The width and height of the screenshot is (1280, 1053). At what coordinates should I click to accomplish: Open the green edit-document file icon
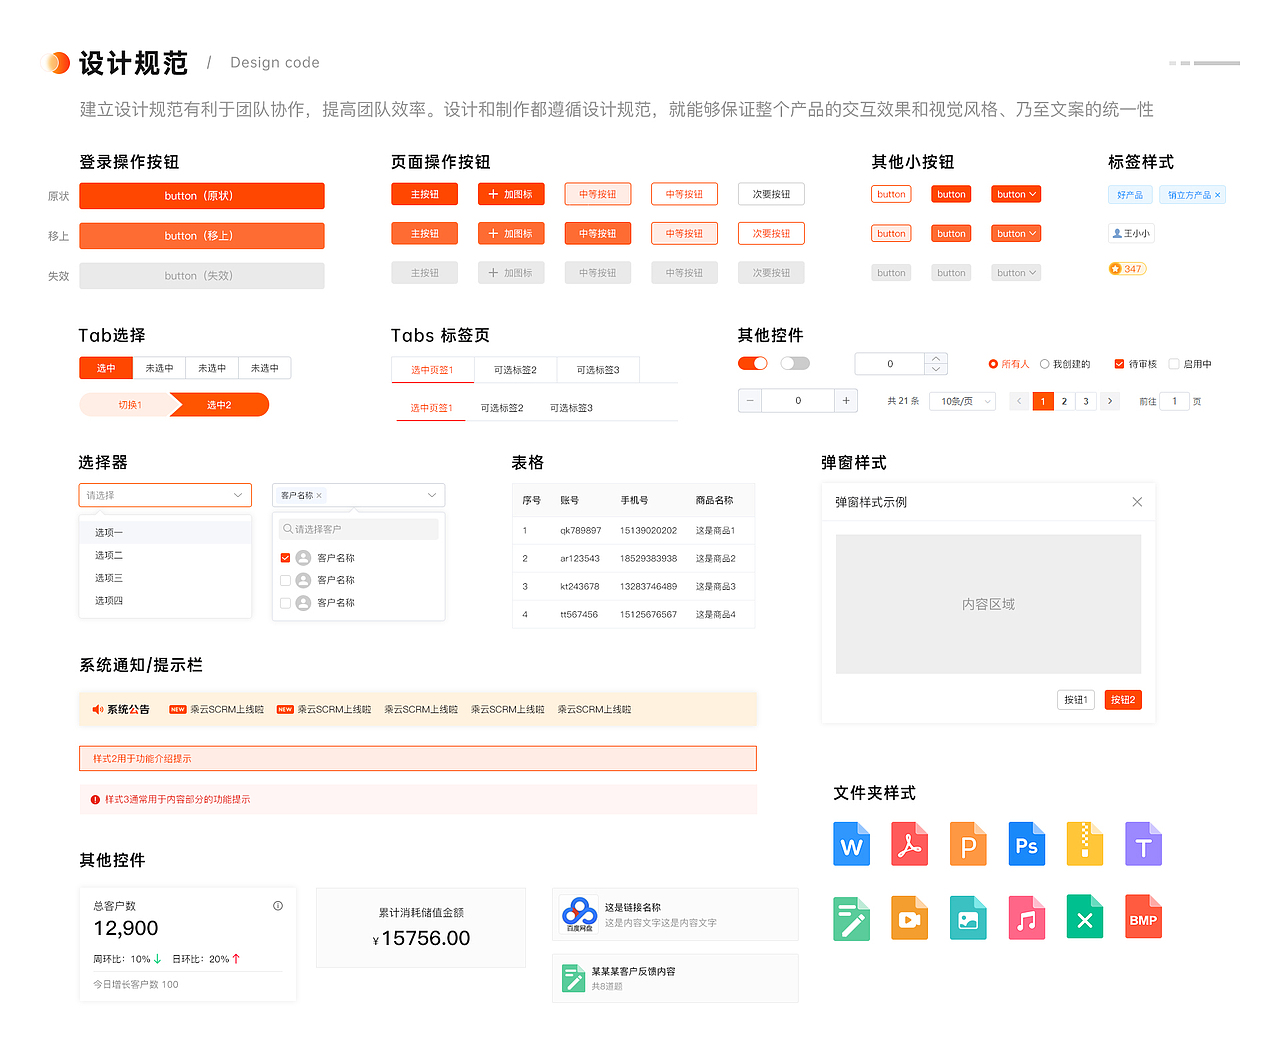(851, 918)
